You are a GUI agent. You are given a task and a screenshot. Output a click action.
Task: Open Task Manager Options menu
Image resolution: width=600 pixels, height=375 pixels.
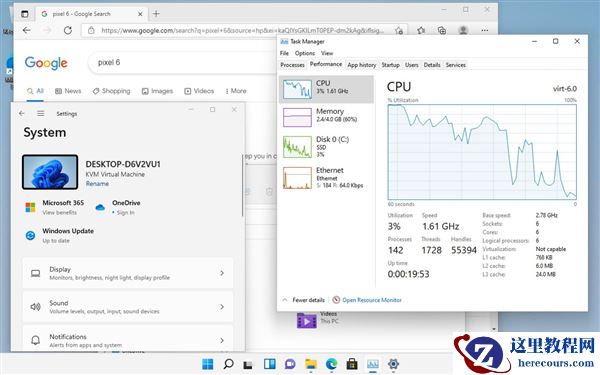coord(305,53)
